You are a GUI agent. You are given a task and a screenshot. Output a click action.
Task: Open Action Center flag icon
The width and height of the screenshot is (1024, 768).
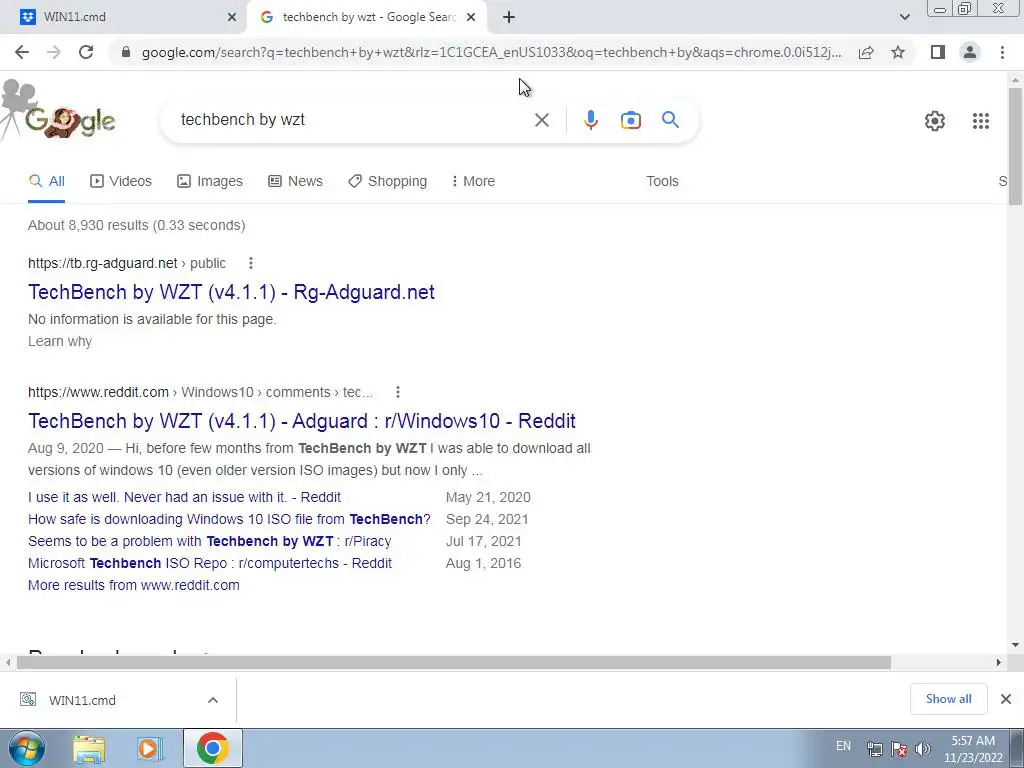(899, 749)
